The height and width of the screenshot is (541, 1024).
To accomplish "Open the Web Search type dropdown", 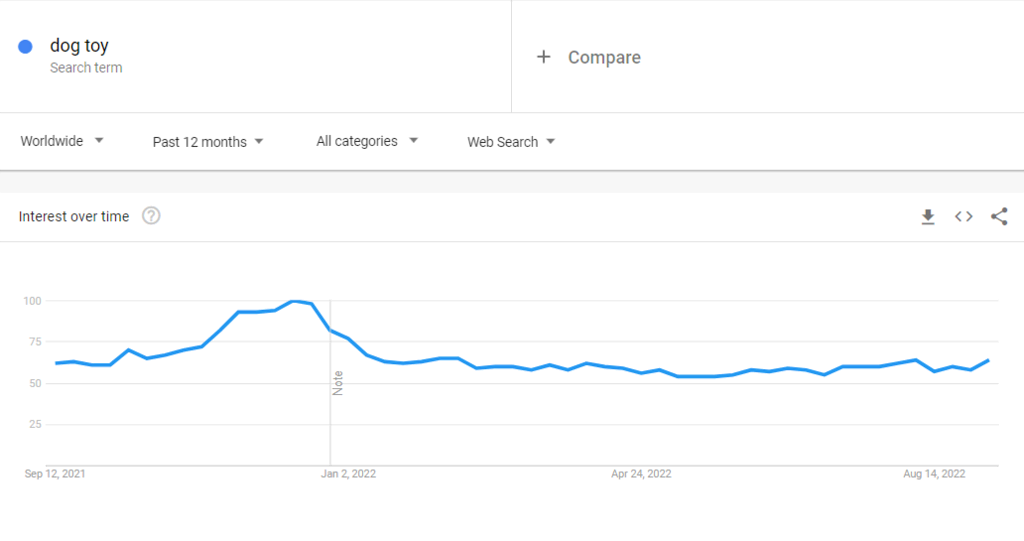I will click(511, 142).
